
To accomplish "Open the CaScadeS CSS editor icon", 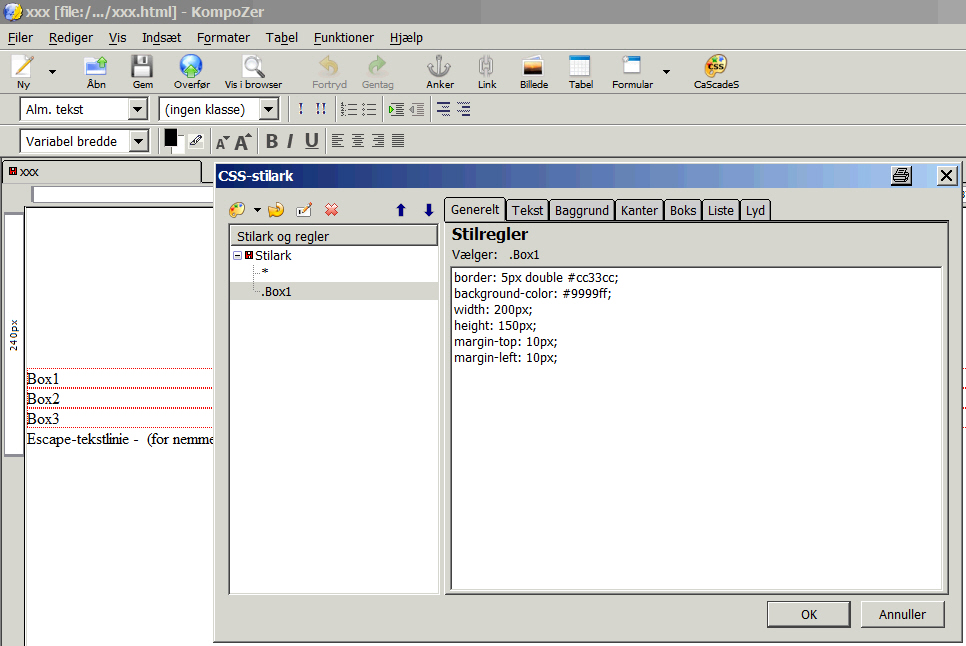I will point(716,68).
